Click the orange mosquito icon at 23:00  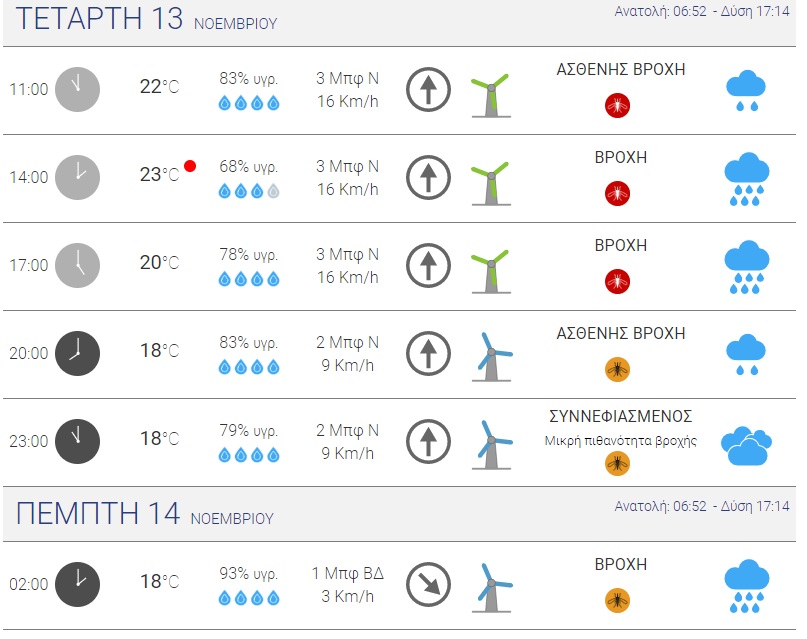pyautogui.click(x=618, y=464)
